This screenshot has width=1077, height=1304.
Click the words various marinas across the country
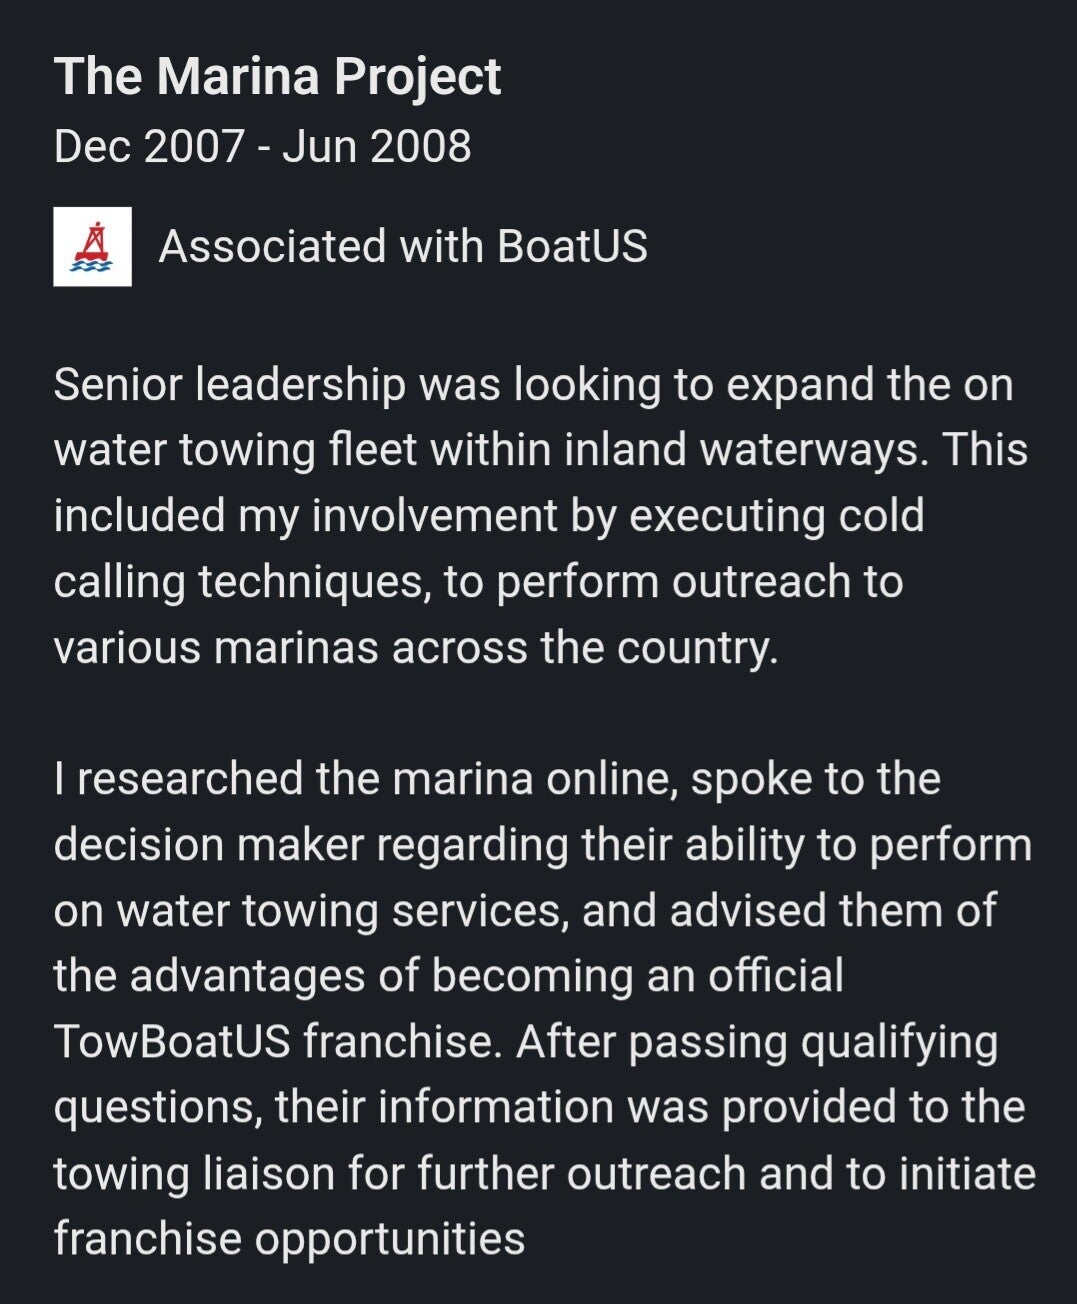tap(415, 648)
